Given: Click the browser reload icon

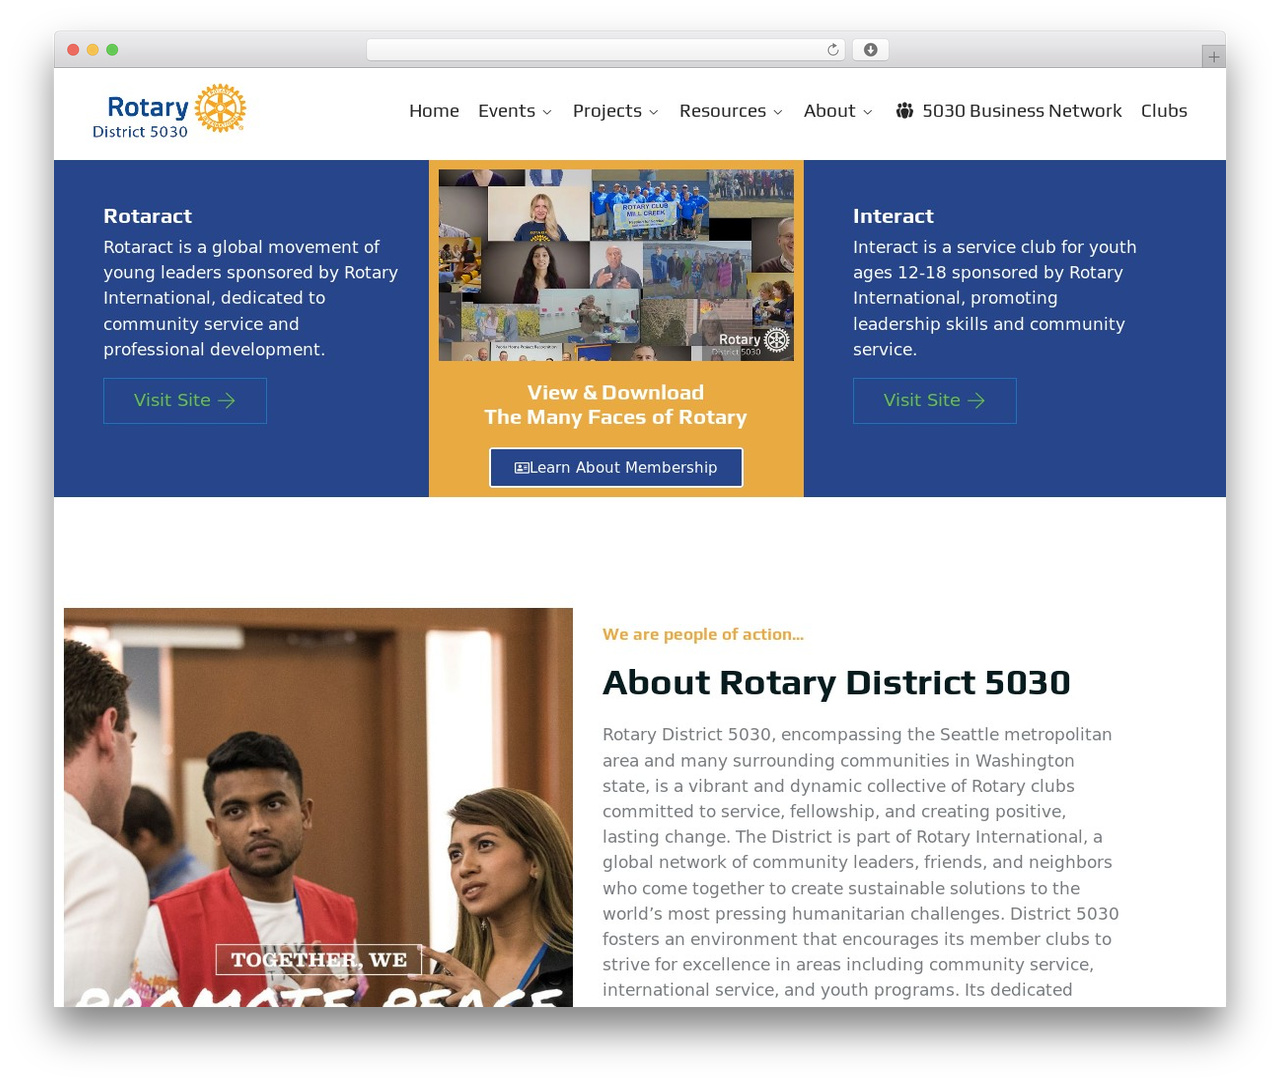Looking at the screenshot, I should 833,50.
